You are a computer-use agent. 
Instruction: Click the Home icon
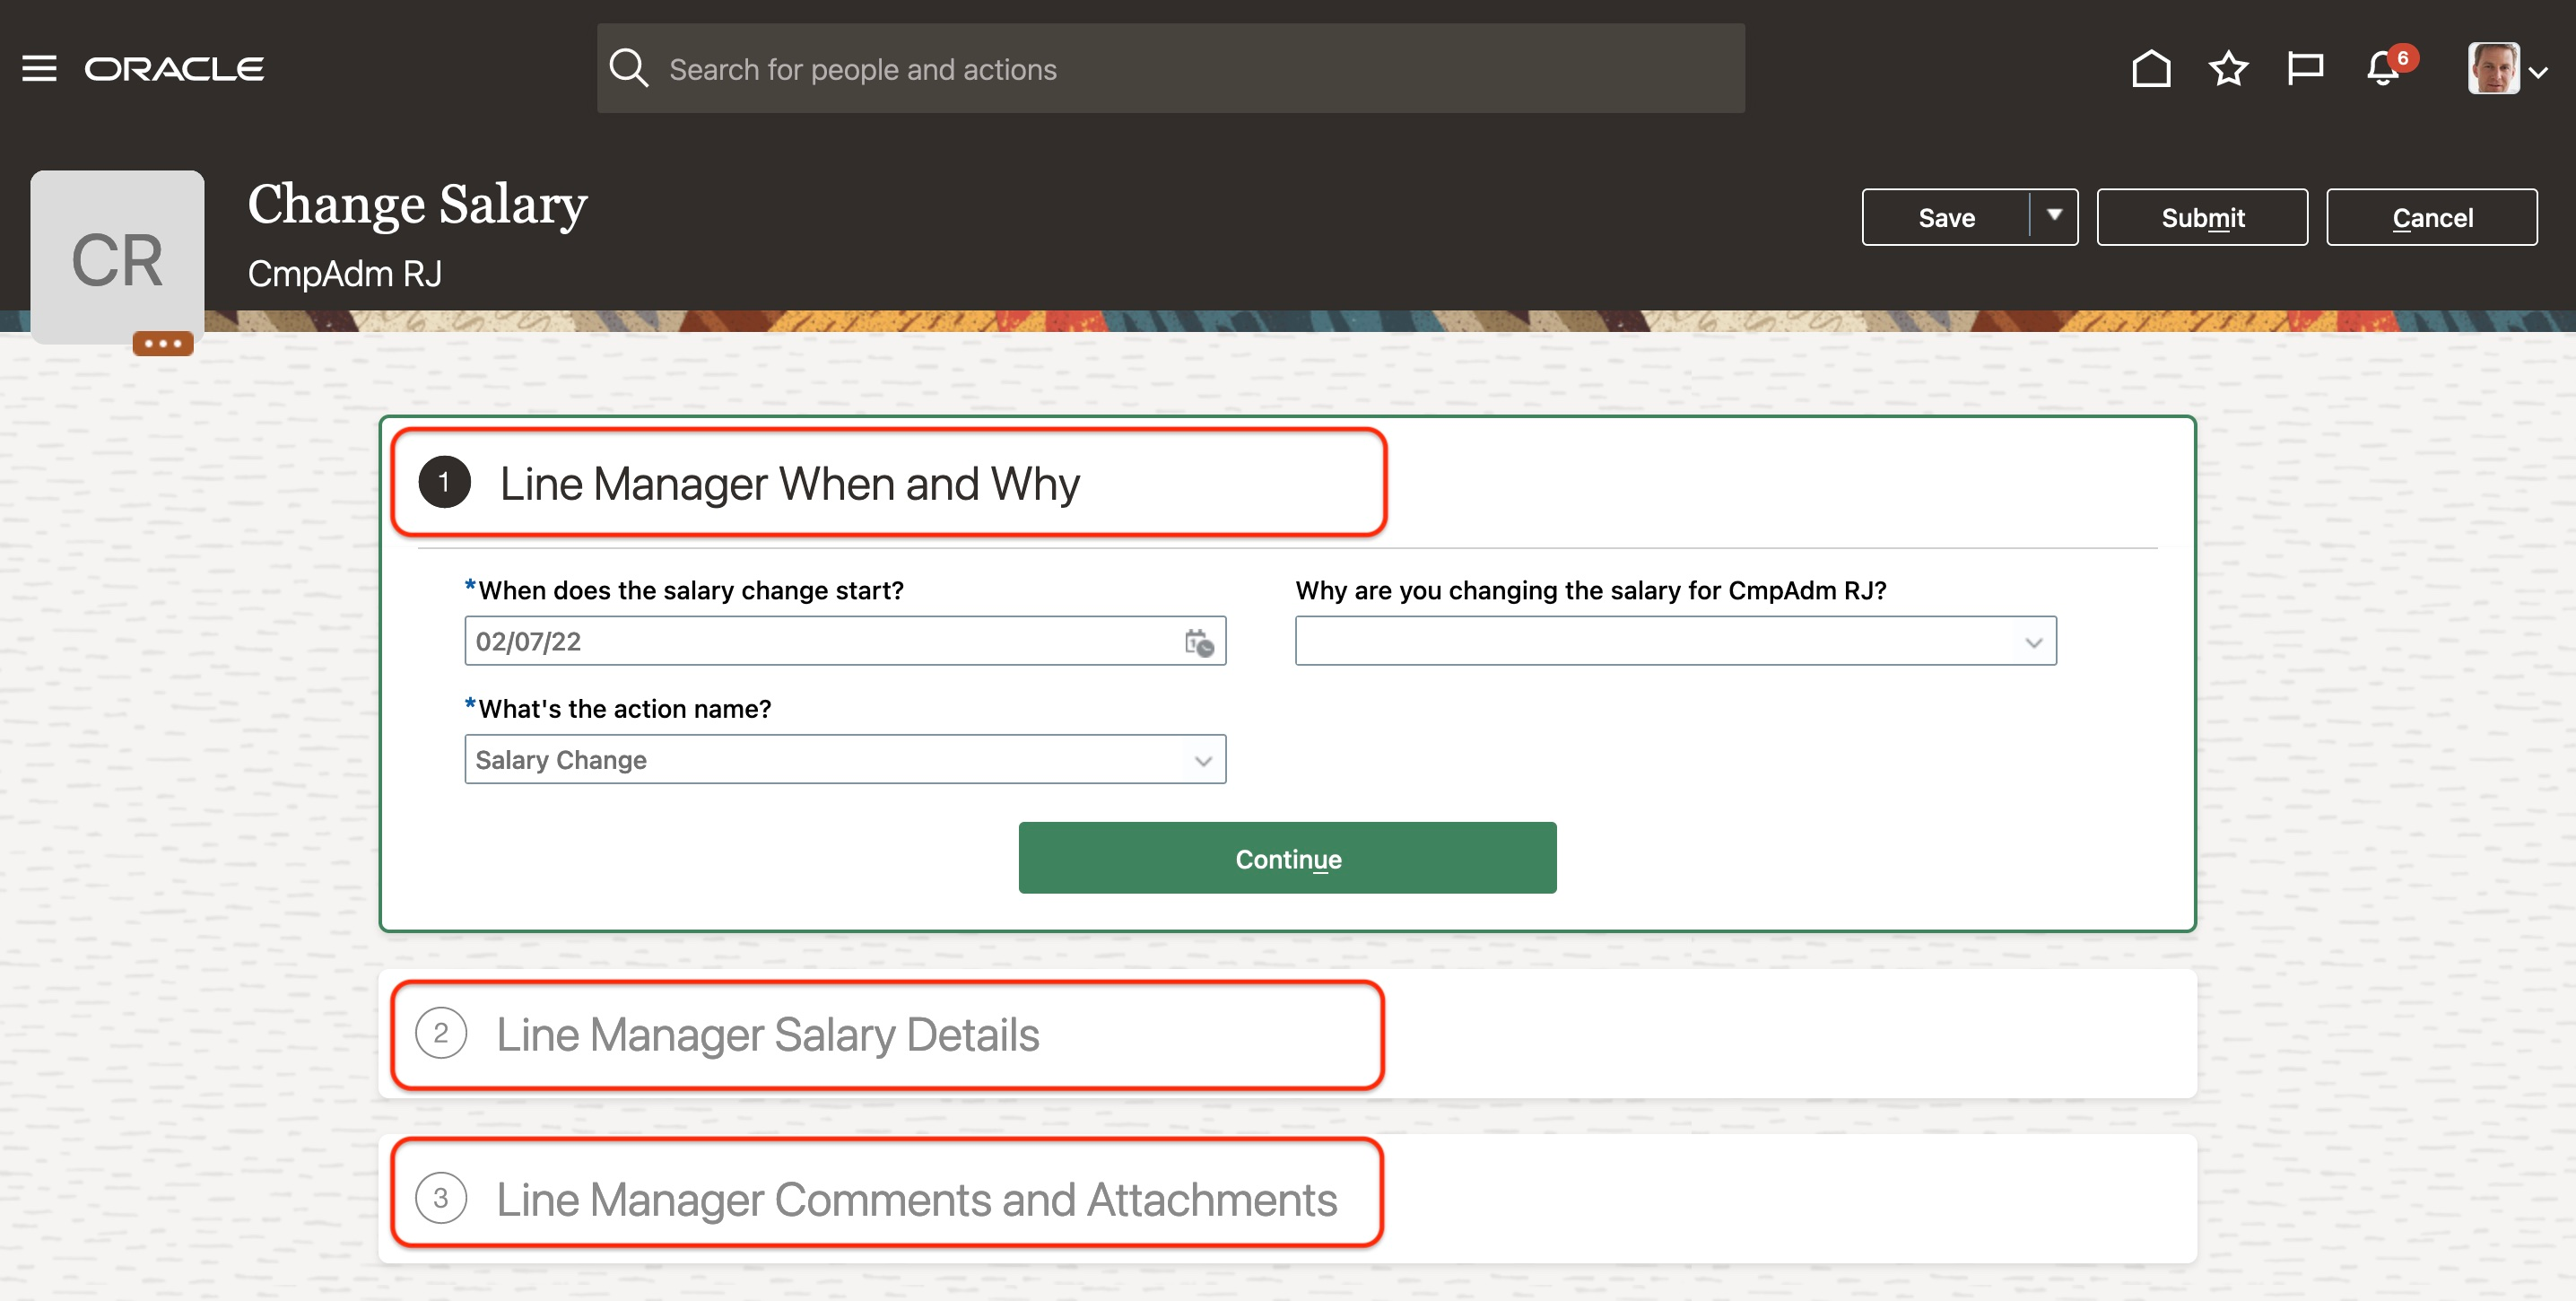[x=2150, y=69]
